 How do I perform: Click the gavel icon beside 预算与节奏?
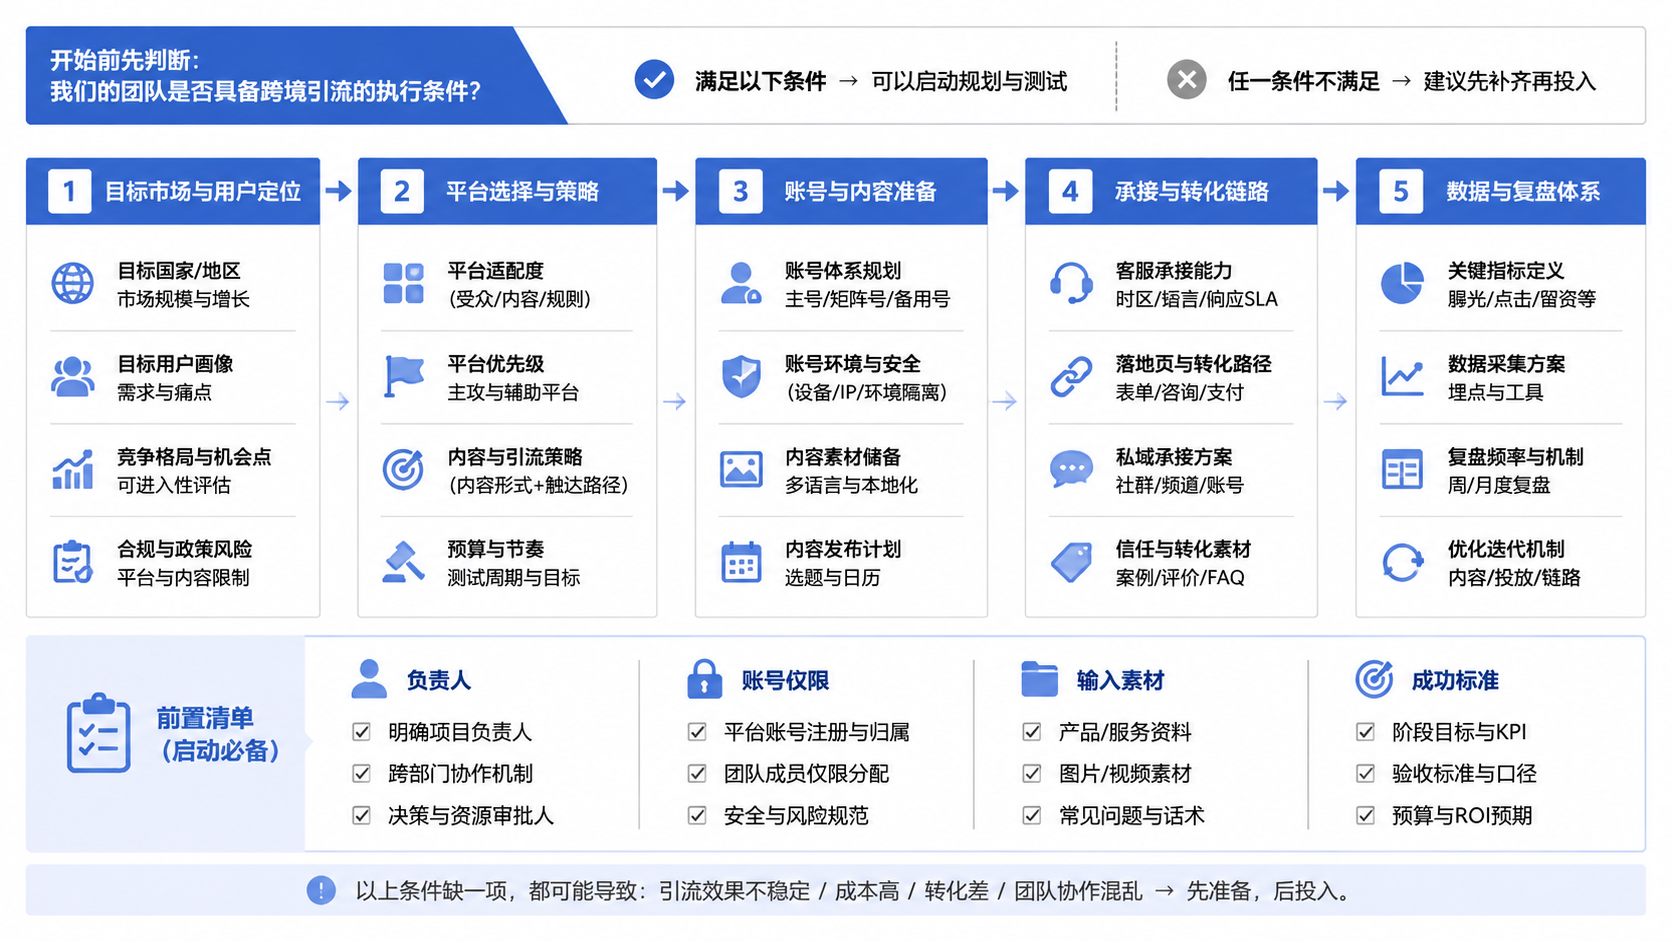(x=404, y=562)
